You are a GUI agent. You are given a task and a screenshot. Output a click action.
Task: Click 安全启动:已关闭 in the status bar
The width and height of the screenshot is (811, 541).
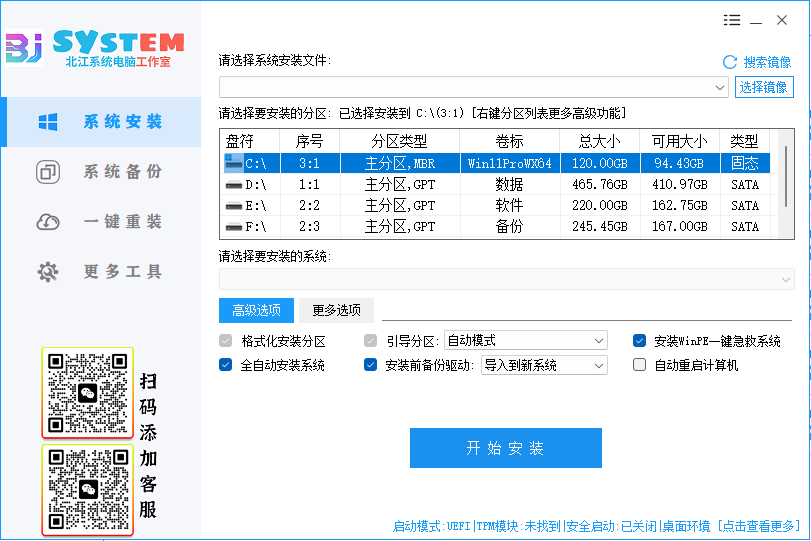click(x=611, y=527)
